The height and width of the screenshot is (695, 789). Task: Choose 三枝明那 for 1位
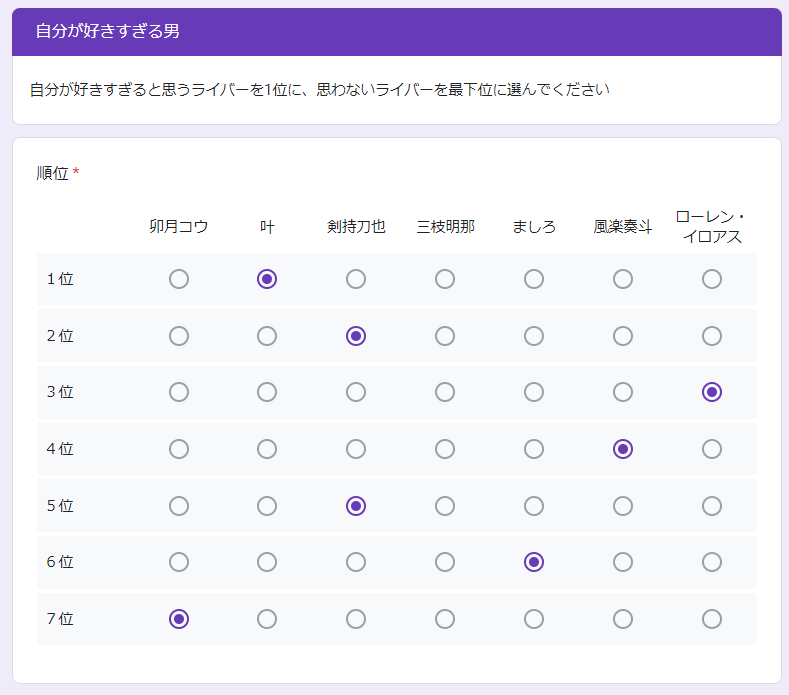click(x=445, y=279)
